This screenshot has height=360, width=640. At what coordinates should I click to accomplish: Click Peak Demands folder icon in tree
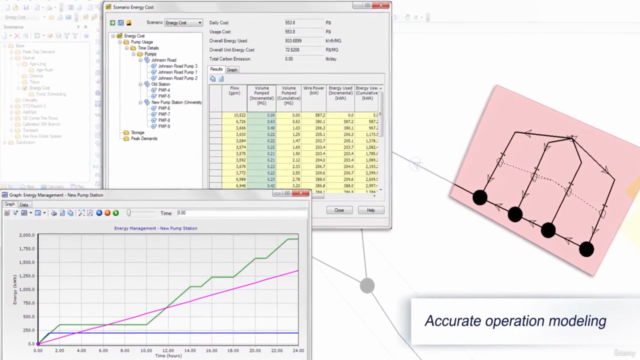pyautogui.click(x=126, y=139)
